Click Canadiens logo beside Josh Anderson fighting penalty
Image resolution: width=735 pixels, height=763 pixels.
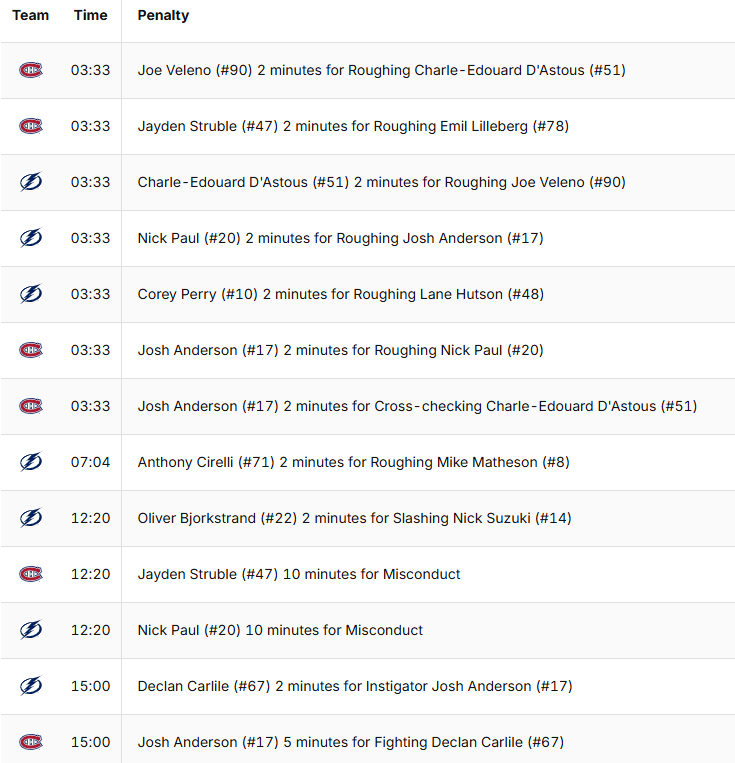[x=31, y=742]
